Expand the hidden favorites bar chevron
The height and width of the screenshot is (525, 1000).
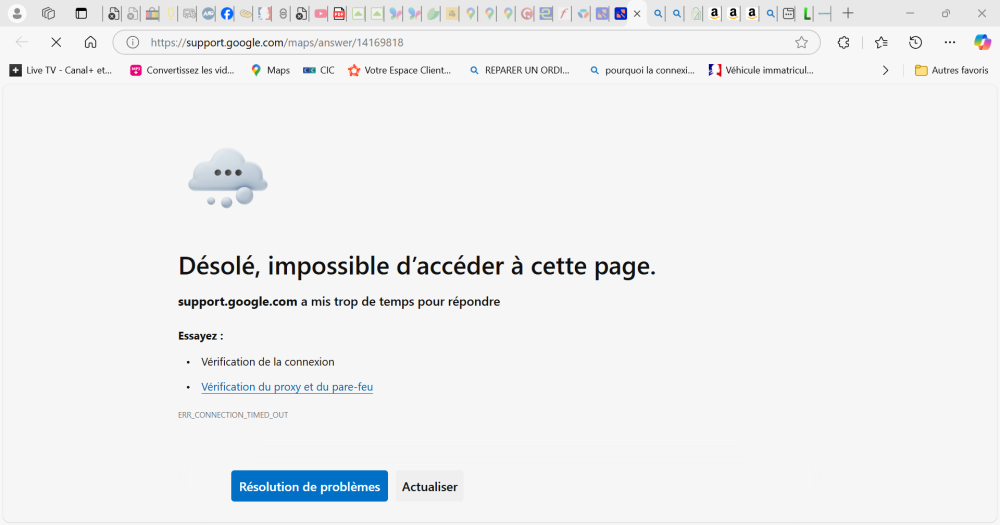885,70
